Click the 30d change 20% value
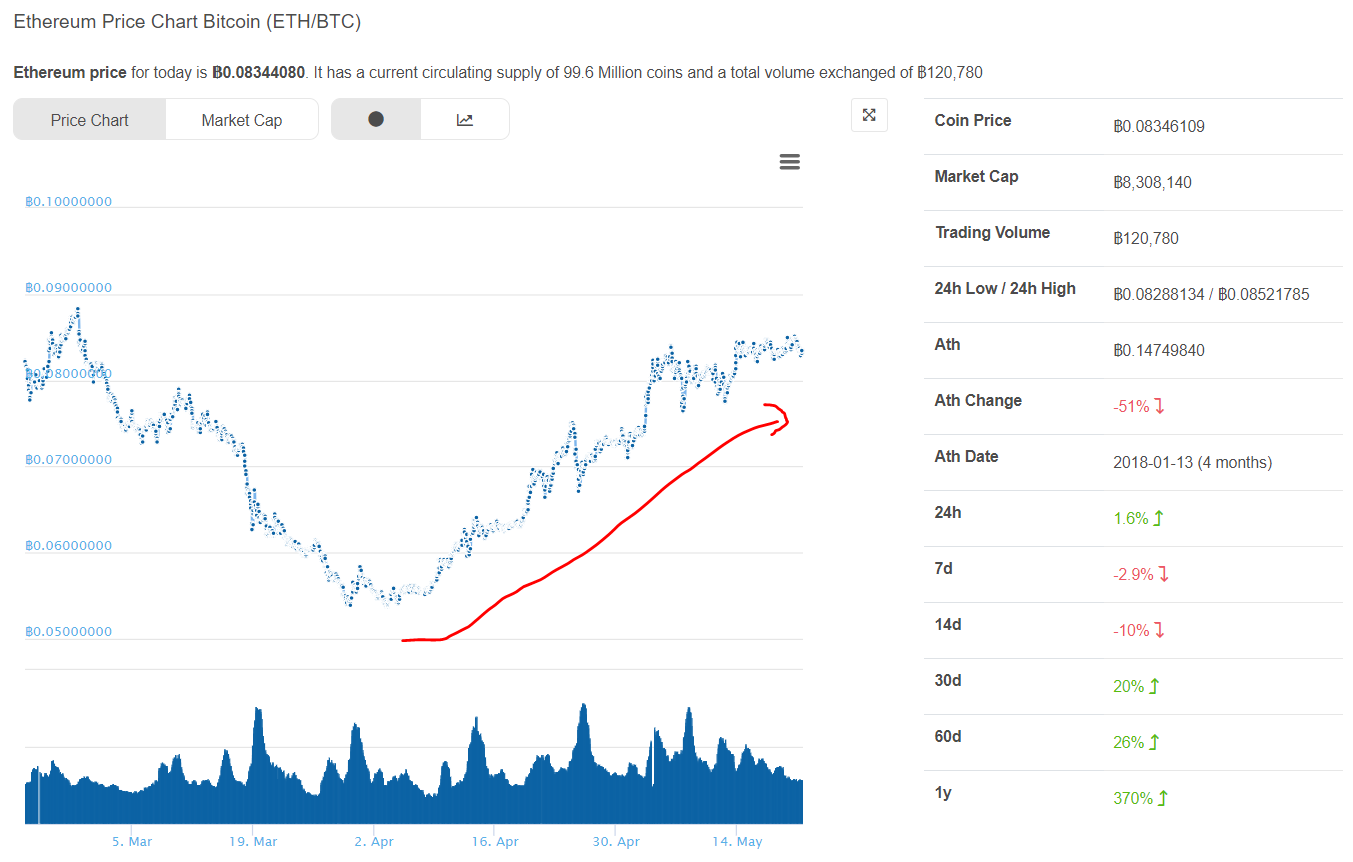This screenshot has width=1353, height=862. (x=1136, y=687)
